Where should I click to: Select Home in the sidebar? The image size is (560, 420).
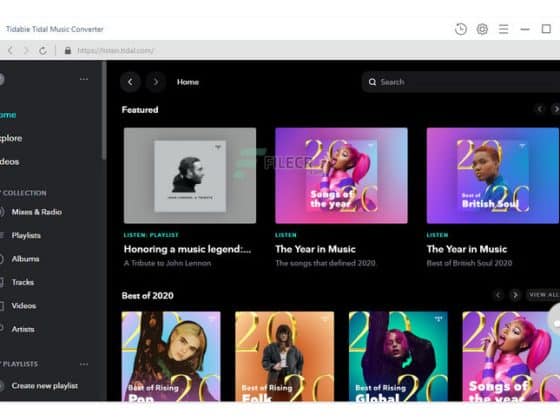point(8,115)
